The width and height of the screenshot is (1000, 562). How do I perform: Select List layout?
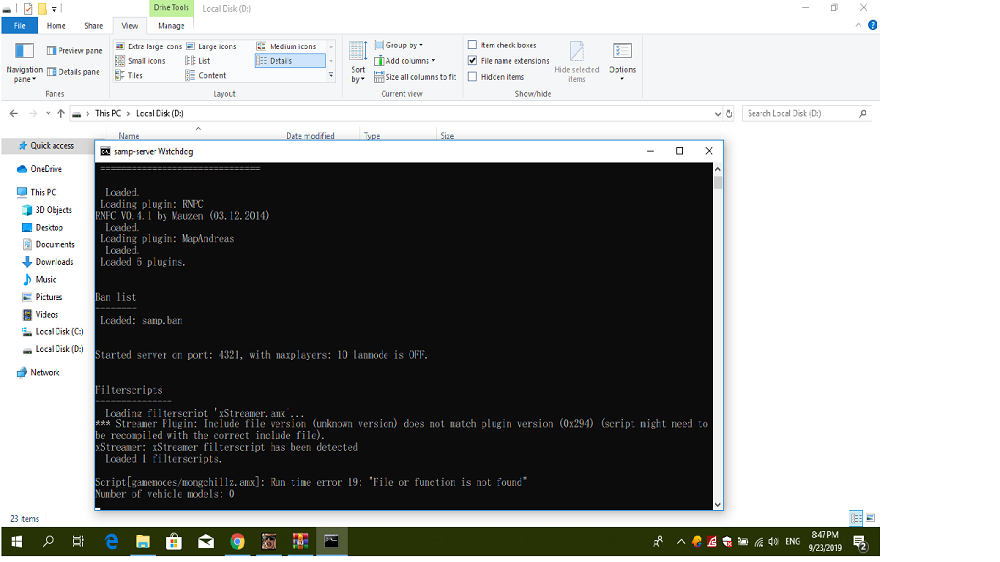198,61
